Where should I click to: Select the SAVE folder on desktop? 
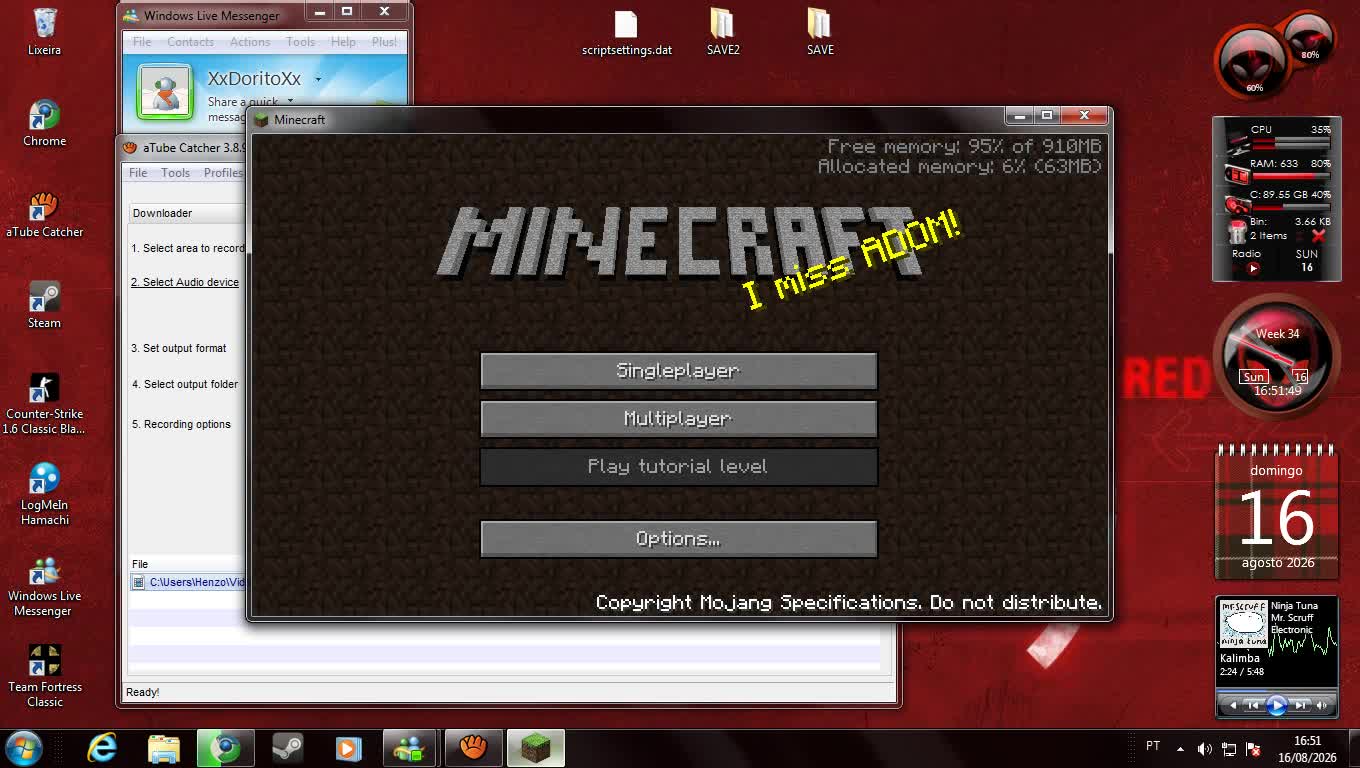pyautogui.click(x=820, y=33)
